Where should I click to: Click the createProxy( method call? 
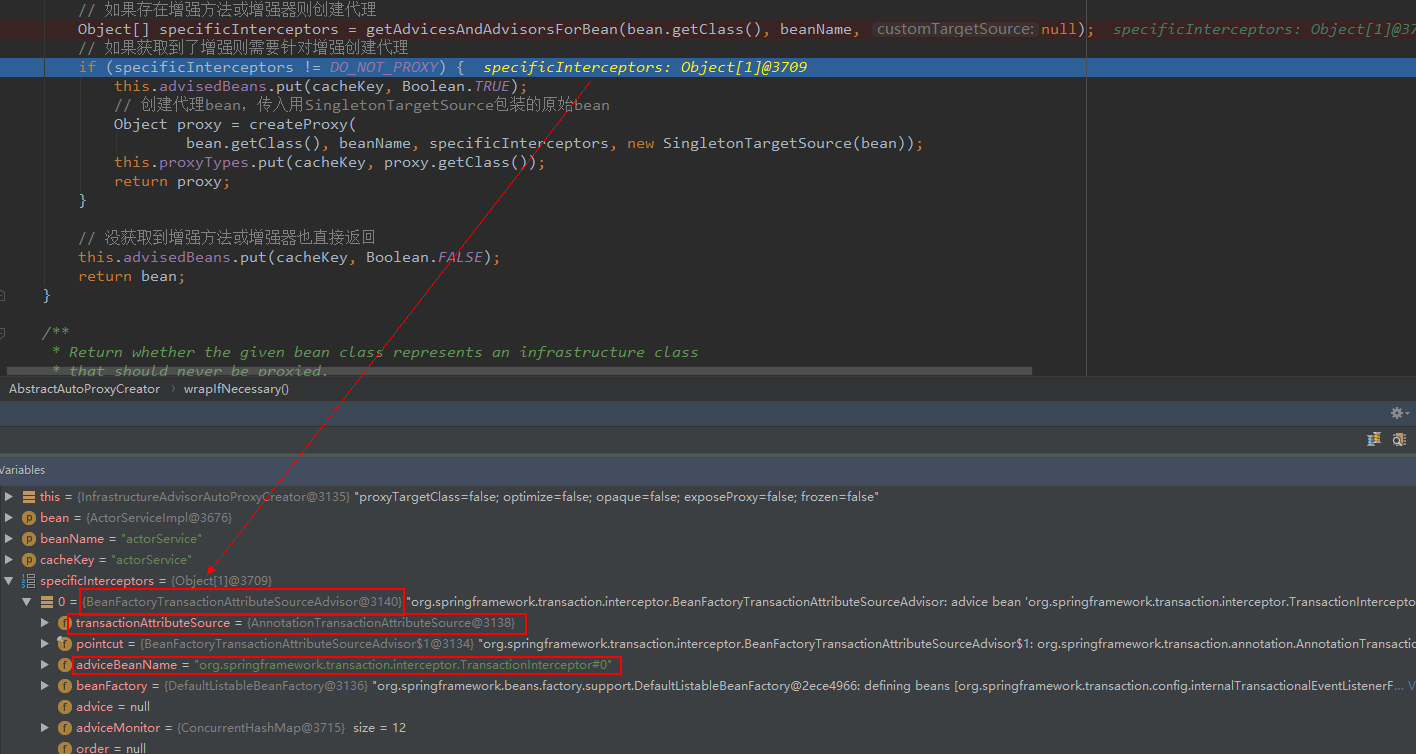[x=303, y=124]
